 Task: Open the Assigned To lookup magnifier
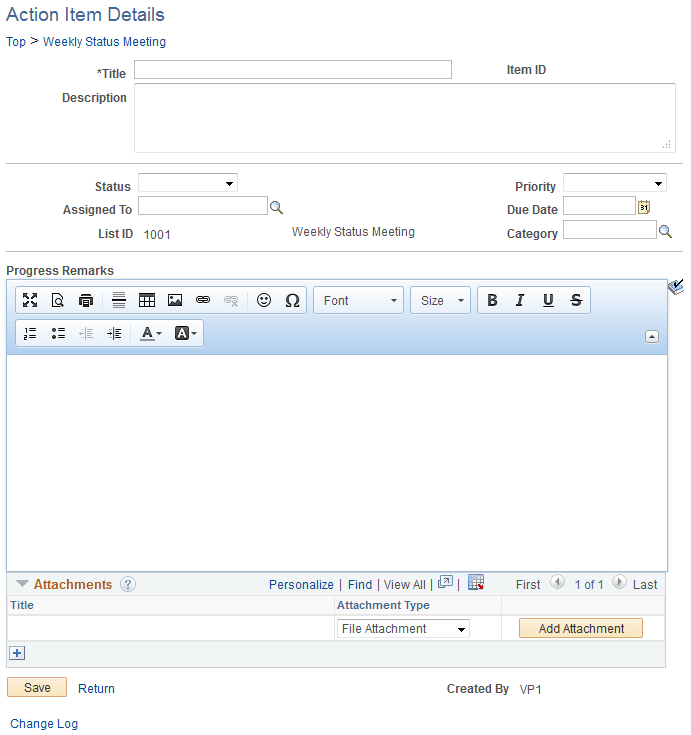(276, 207)
